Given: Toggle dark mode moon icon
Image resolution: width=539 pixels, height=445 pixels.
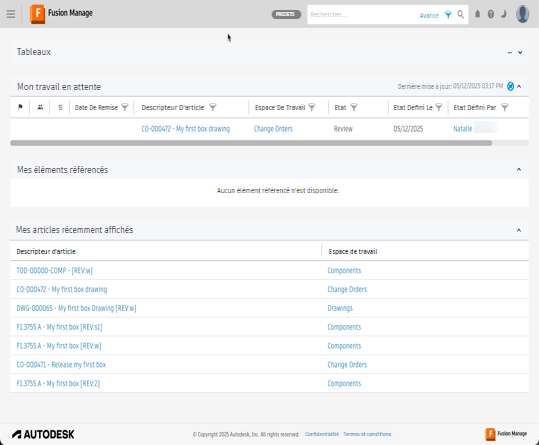Looking at the screenshot, I should [504, 14].
